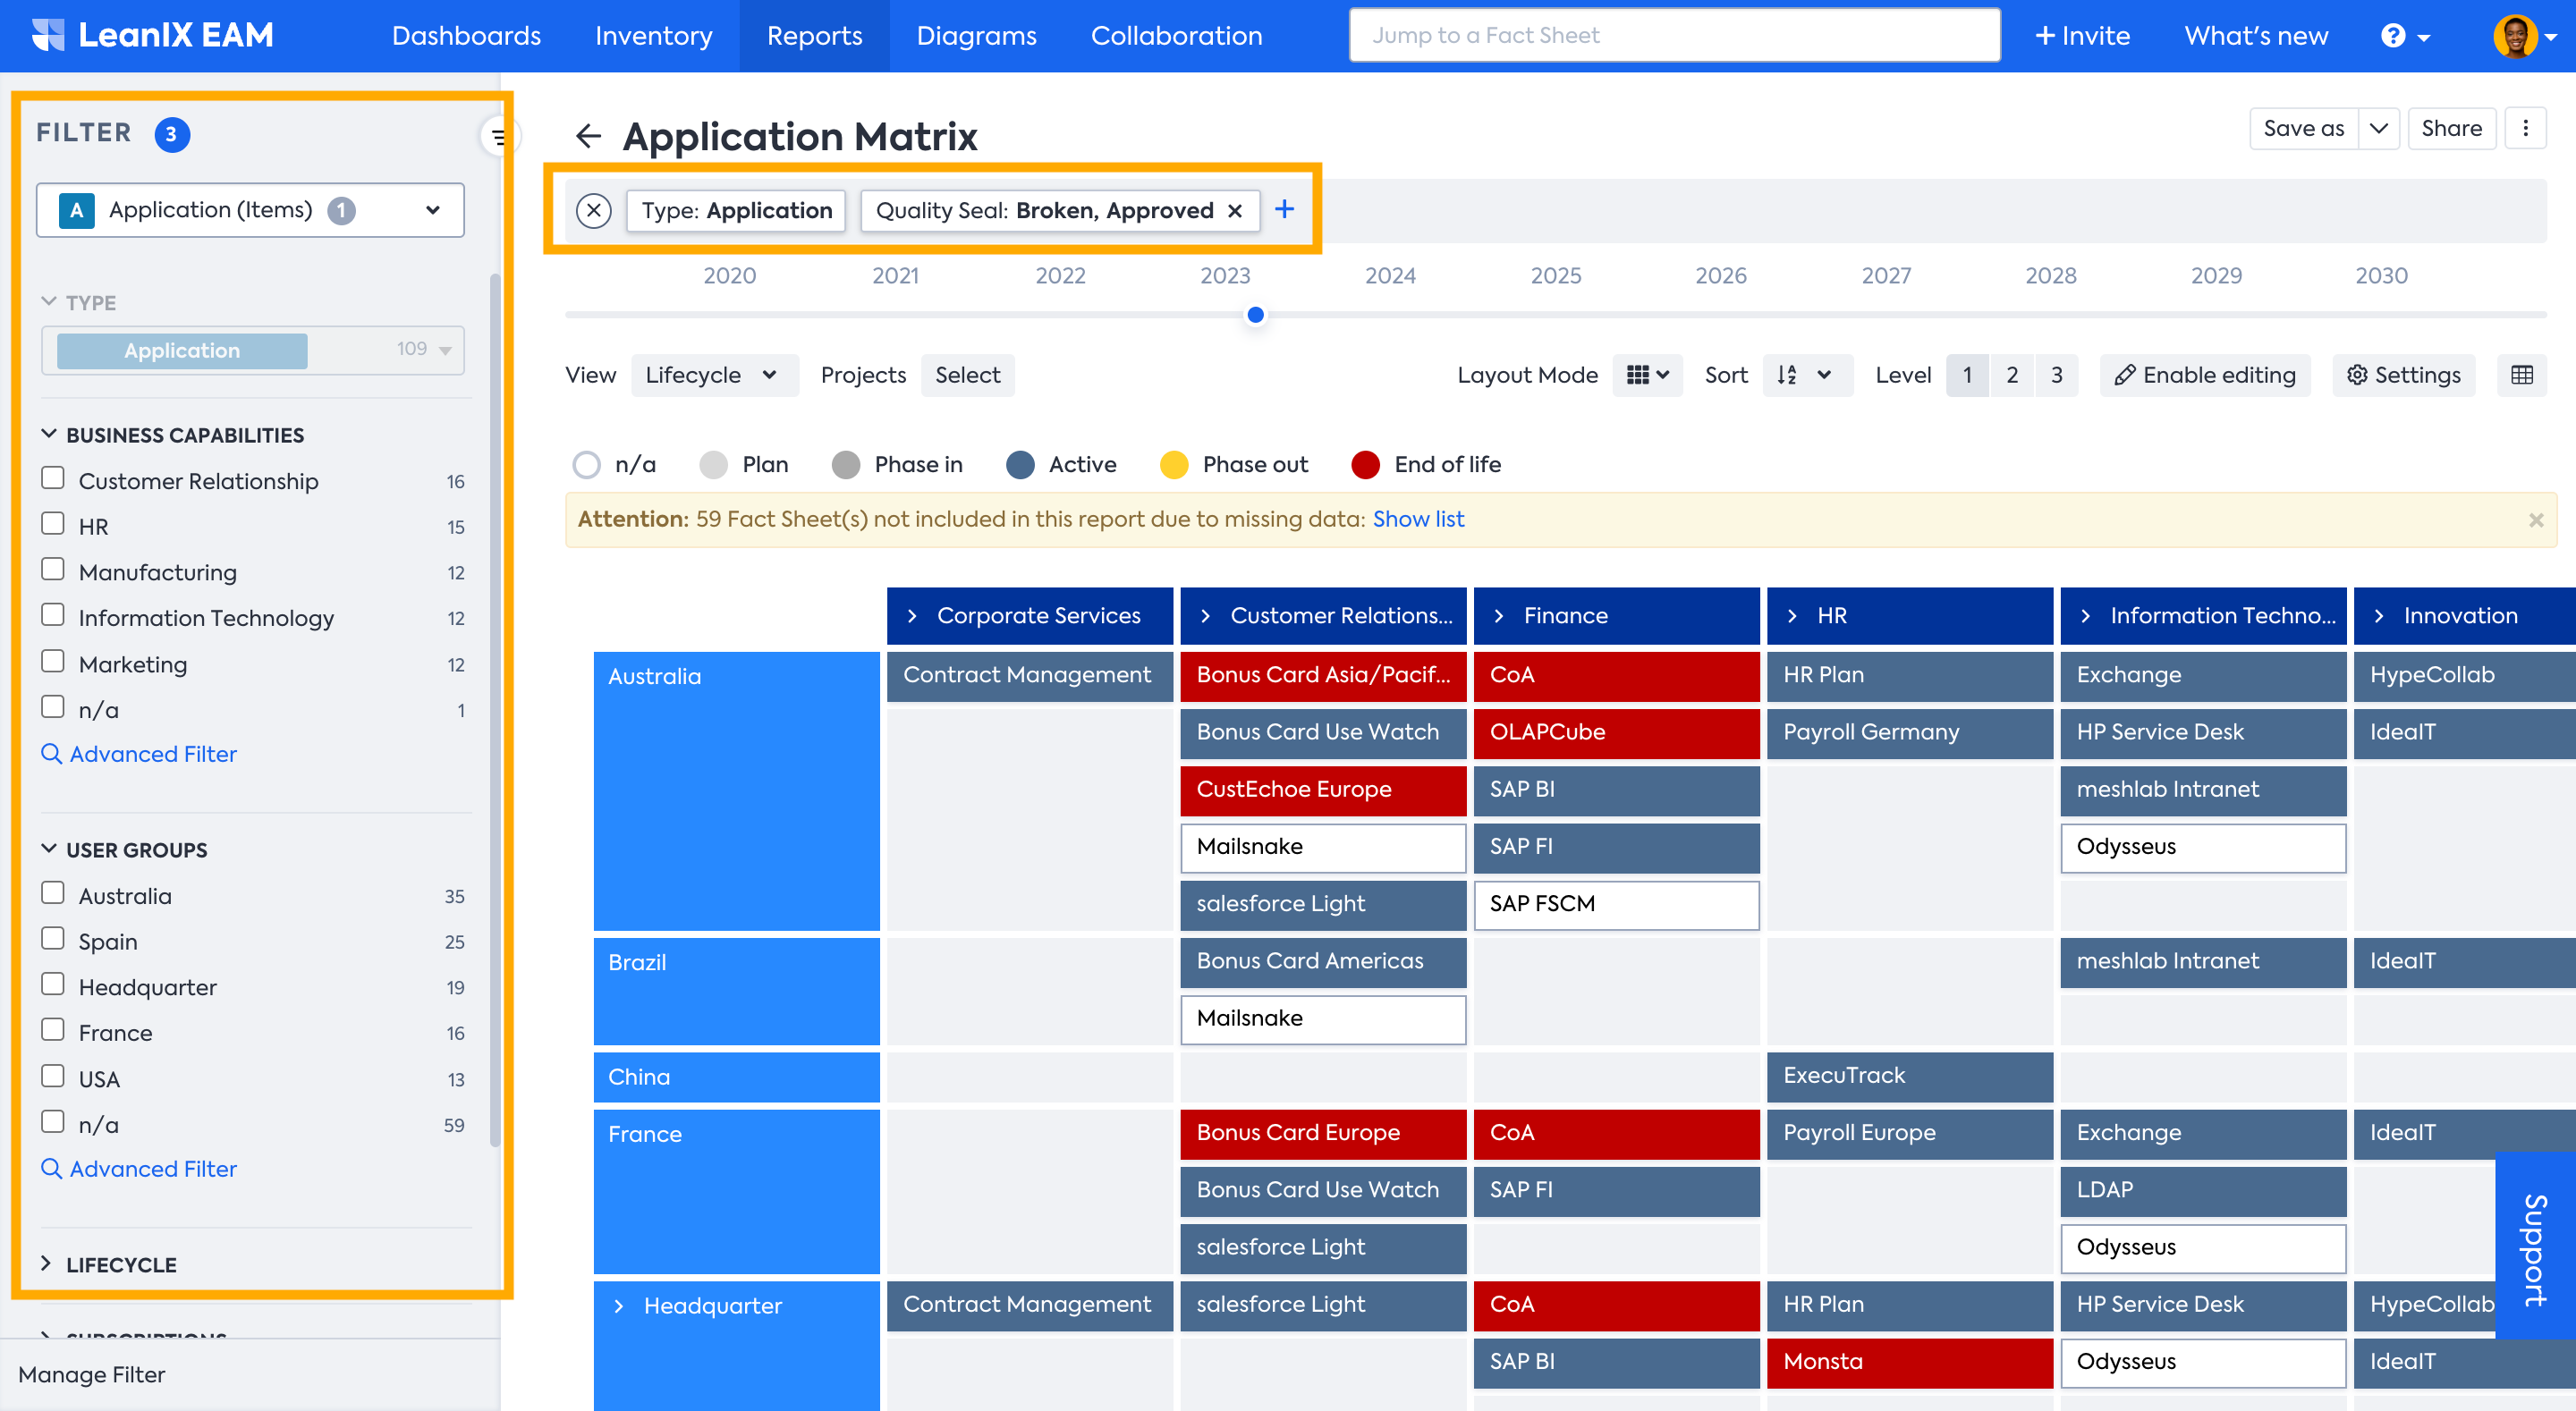Clear all filters with the circled X icon
Image resolution: width=2576 pixels, height=1411 pixels.
(x=593, y=210)
